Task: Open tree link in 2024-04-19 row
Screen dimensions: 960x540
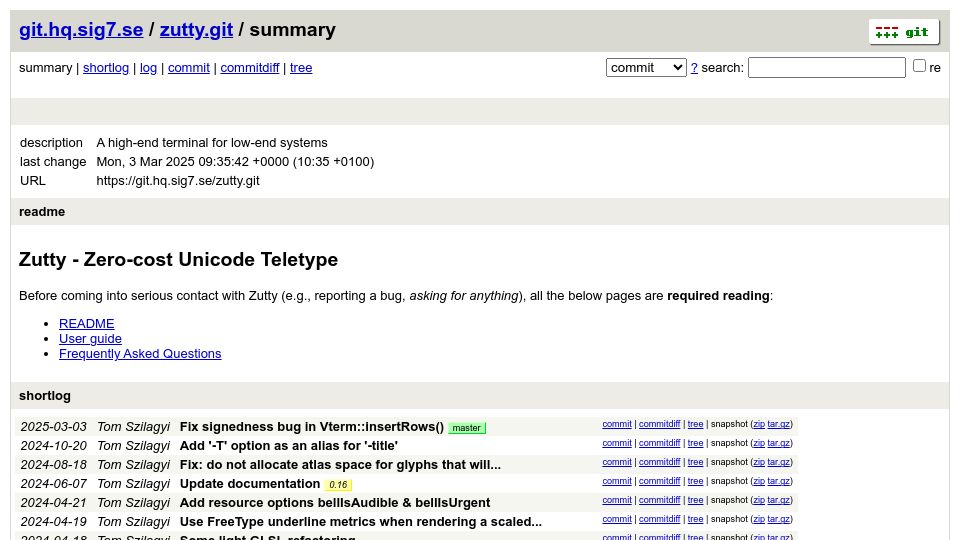Action: (x=695, y=519)
